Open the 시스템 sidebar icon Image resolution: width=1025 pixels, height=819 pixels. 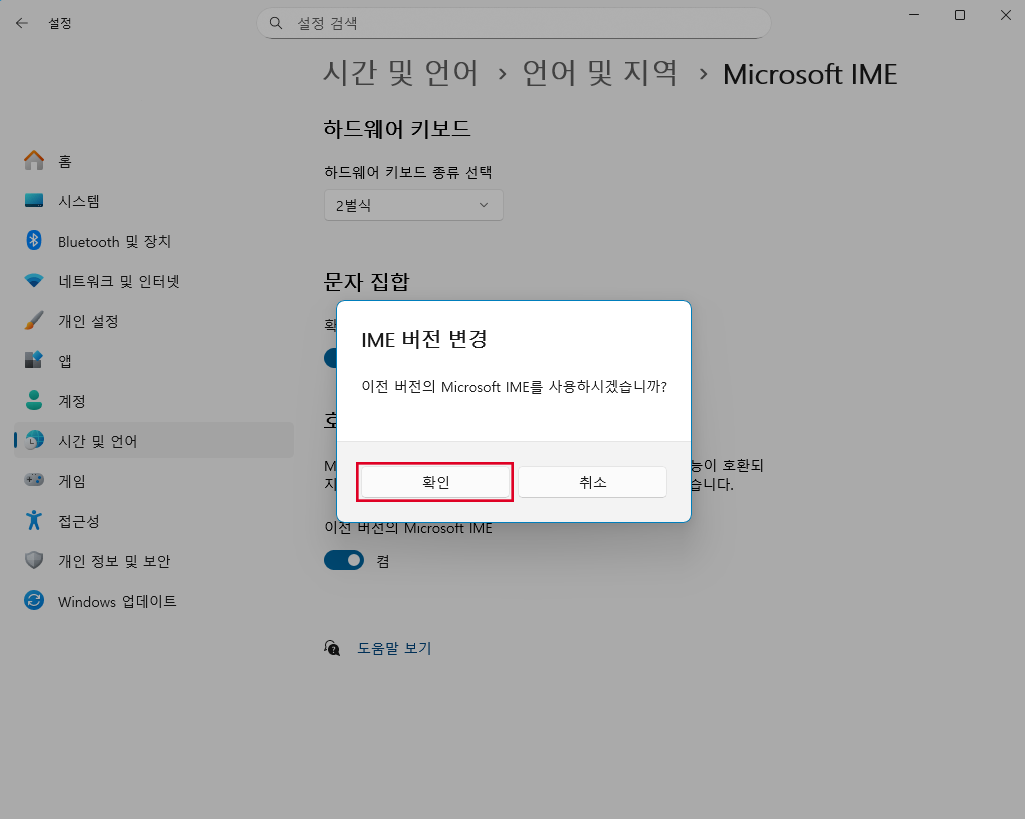click(x=34, y=201)
